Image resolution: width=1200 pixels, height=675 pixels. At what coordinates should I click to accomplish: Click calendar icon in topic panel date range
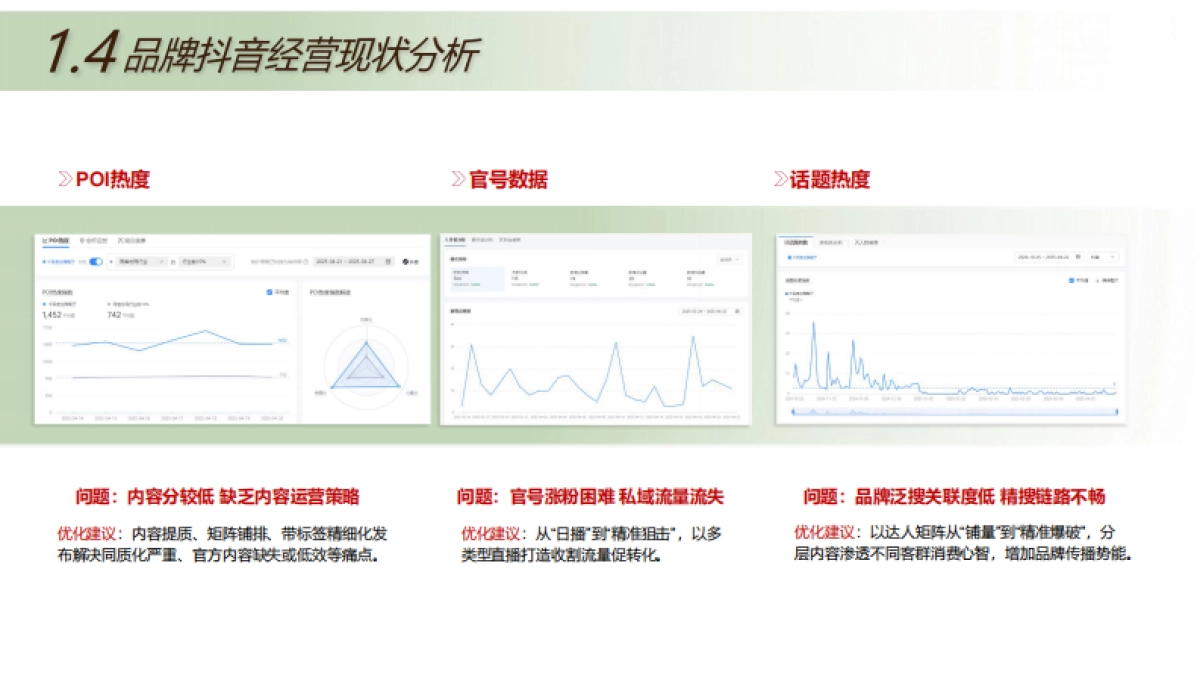pos(1077,257)
